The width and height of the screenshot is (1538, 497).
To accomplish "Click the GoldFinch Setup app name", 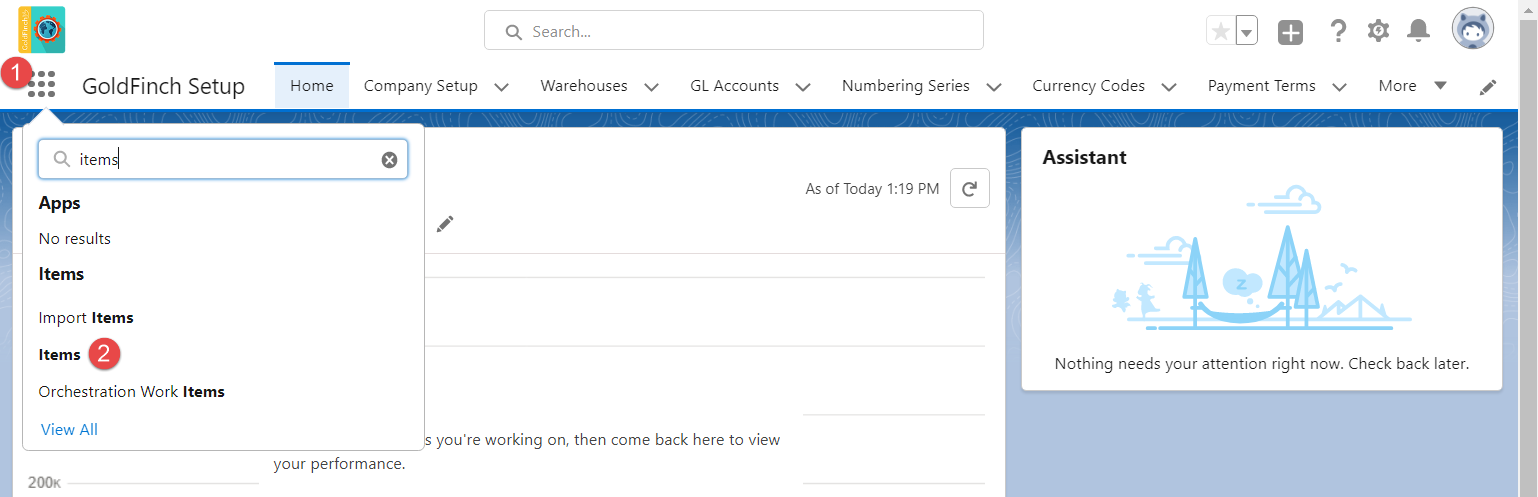I will 164,86.
